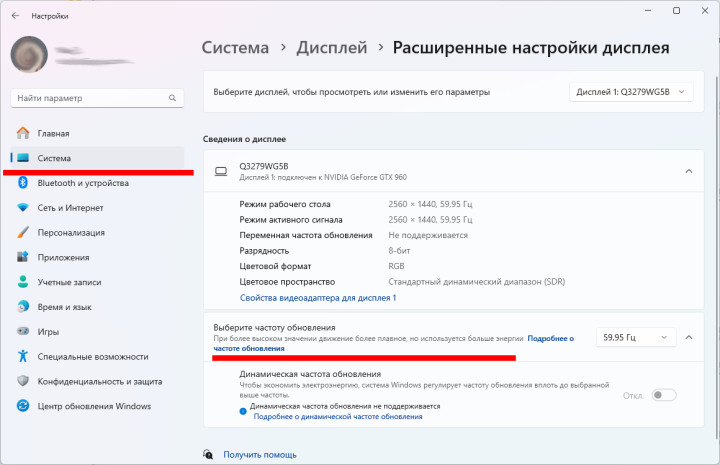Click Дисплей in the breadcrumb
720x465 pixels.
335,47
